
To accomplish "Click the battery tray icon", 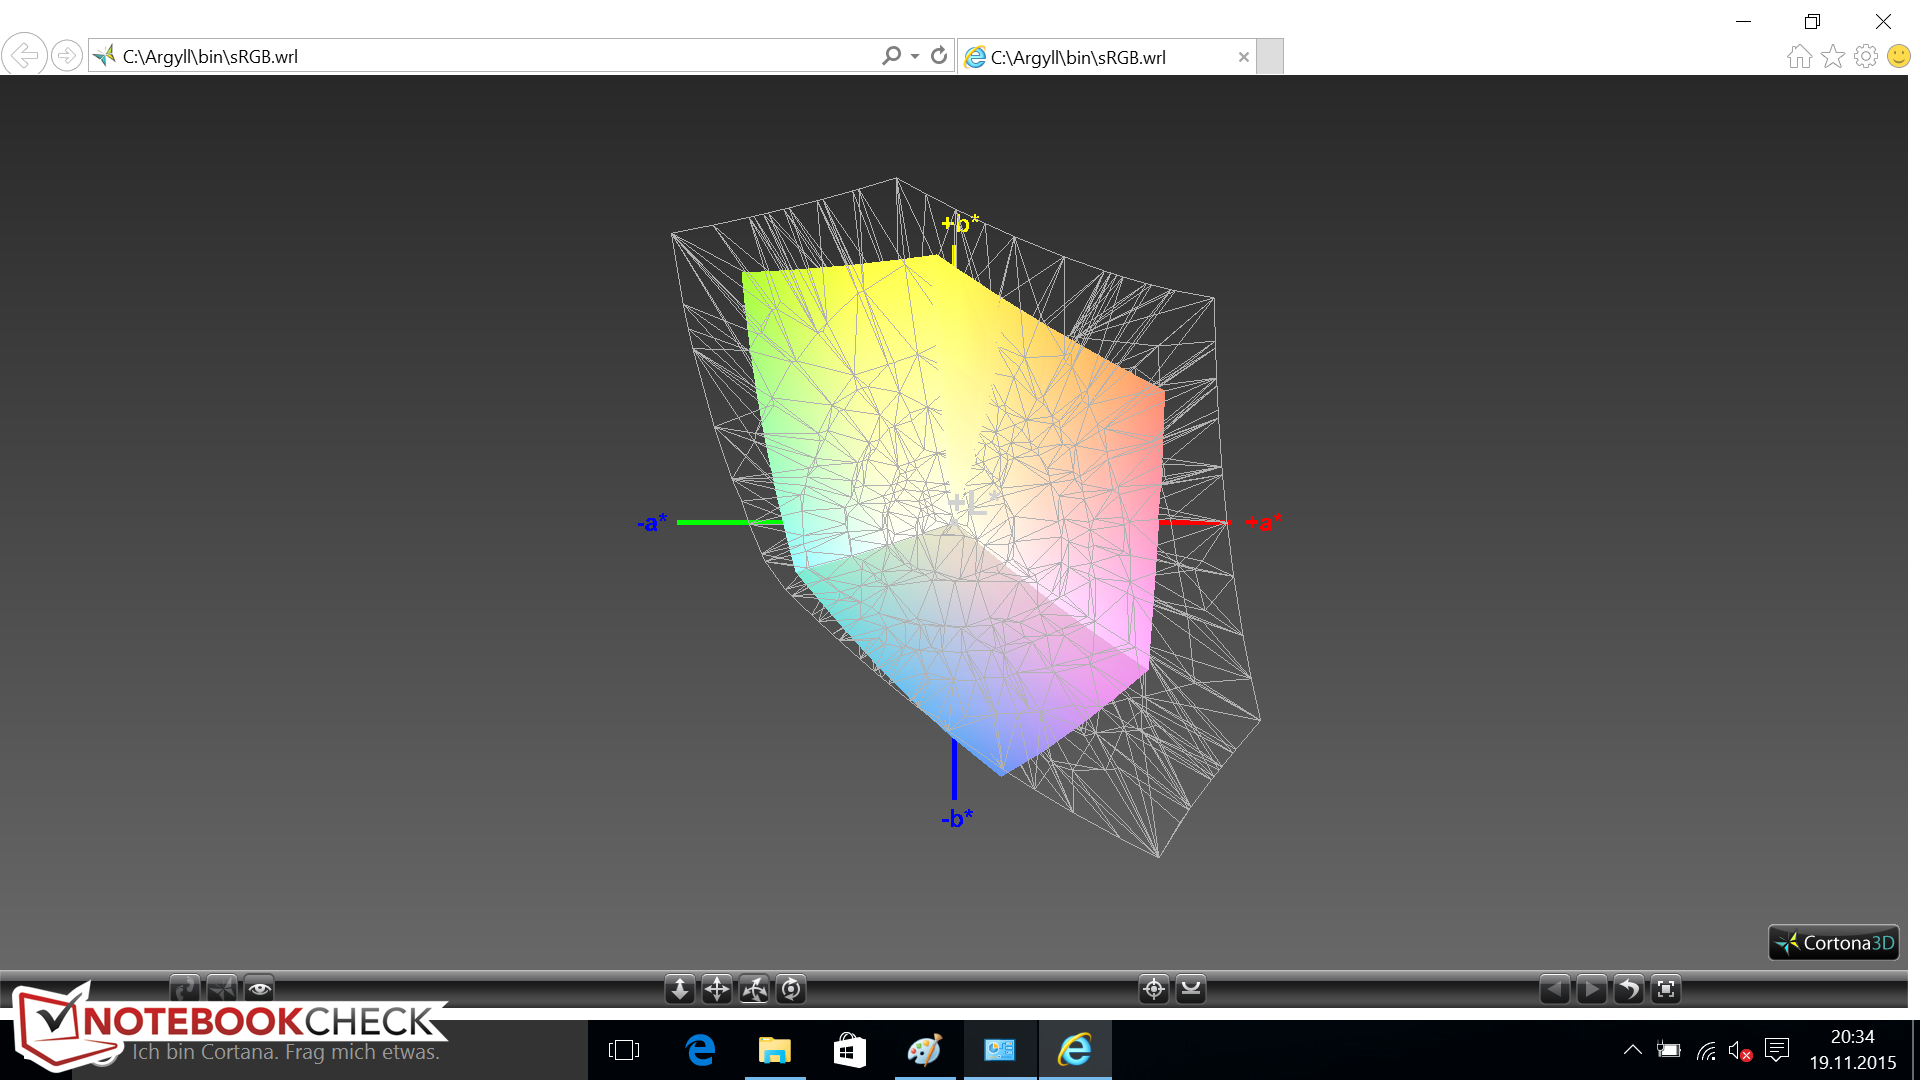I will (1669, 1050).
